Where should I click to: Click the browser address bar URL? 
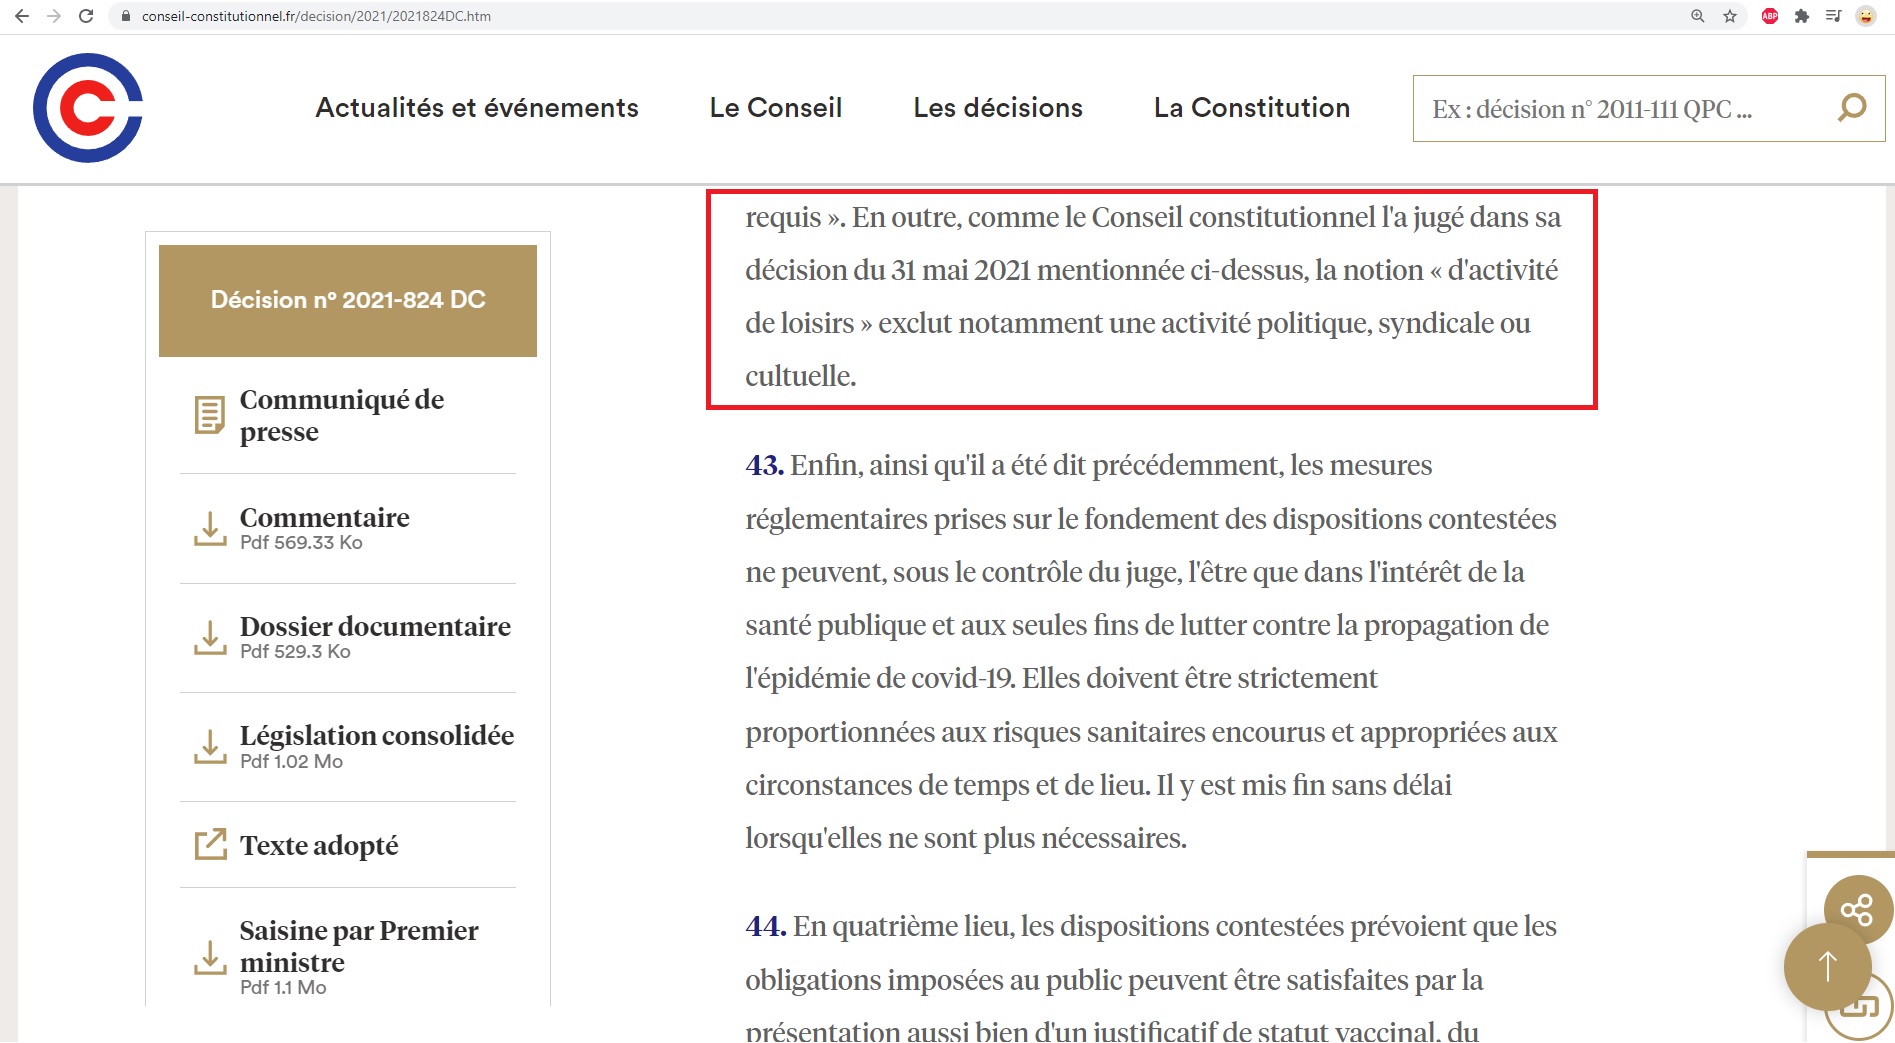[316, 16]
